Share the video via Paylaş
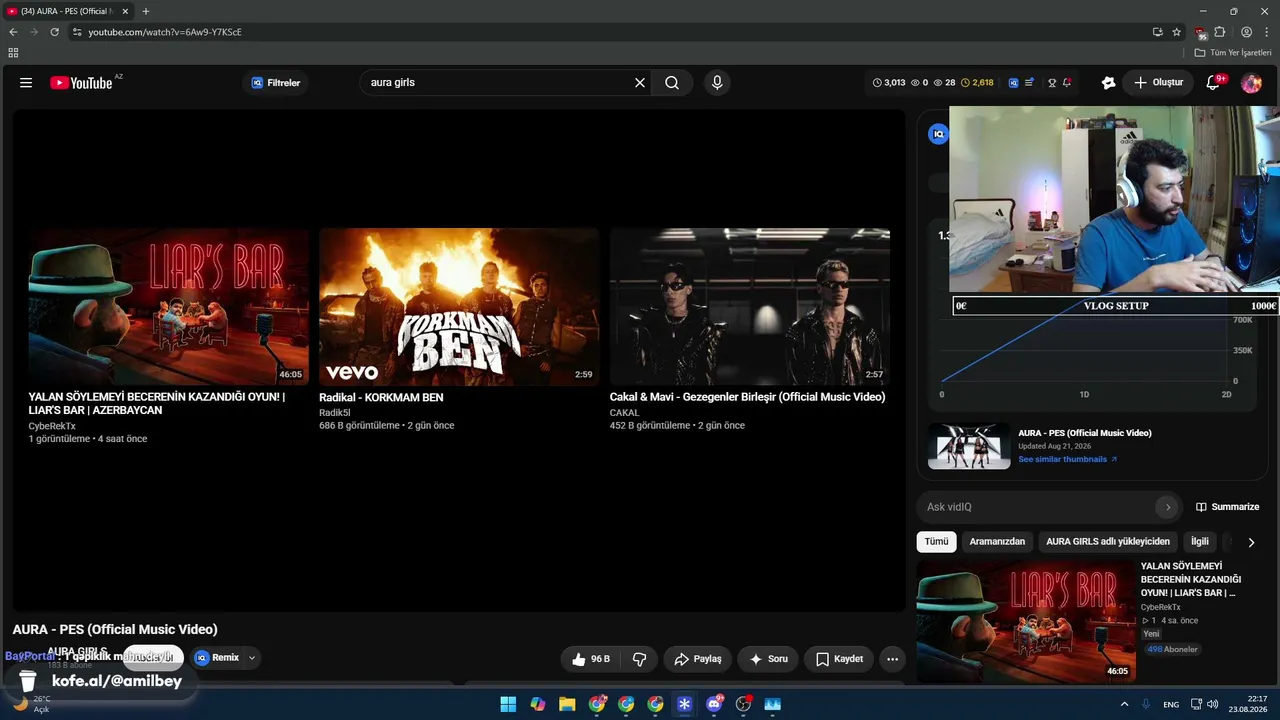Screen dimensions: 1280x720 (697, 659)
